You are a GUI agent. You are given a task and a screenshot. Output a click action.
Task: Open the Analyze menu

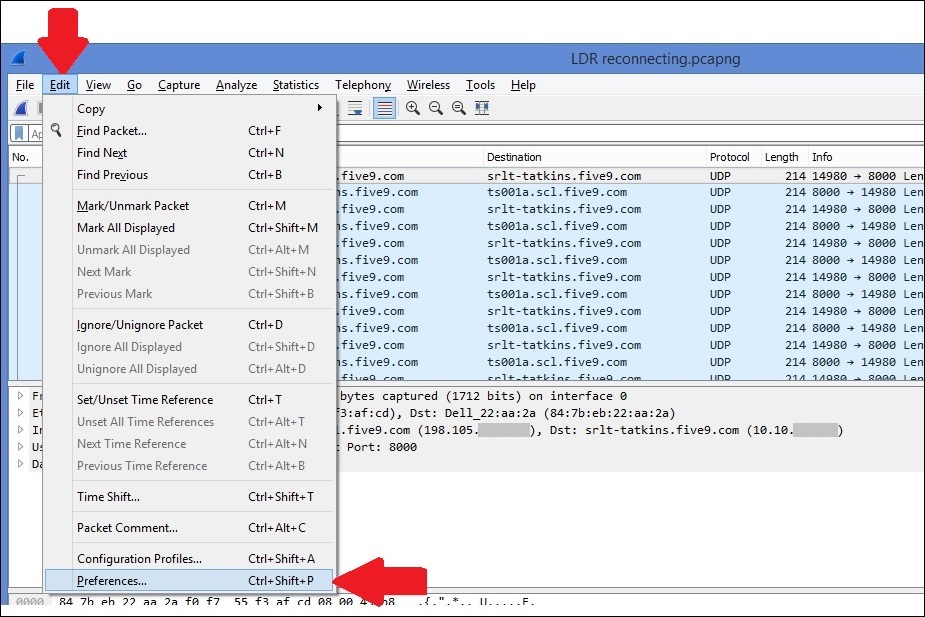pos(236,85)
